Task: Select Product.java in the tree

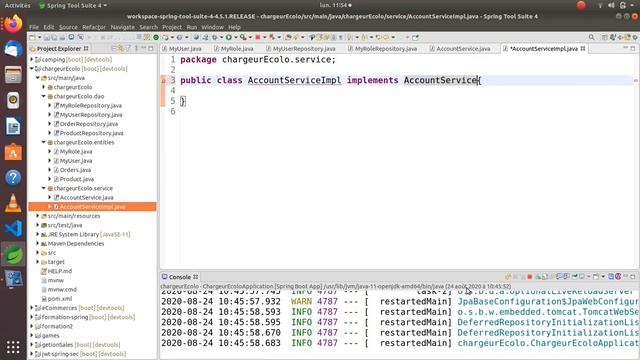Action: (x=77, y=179)
